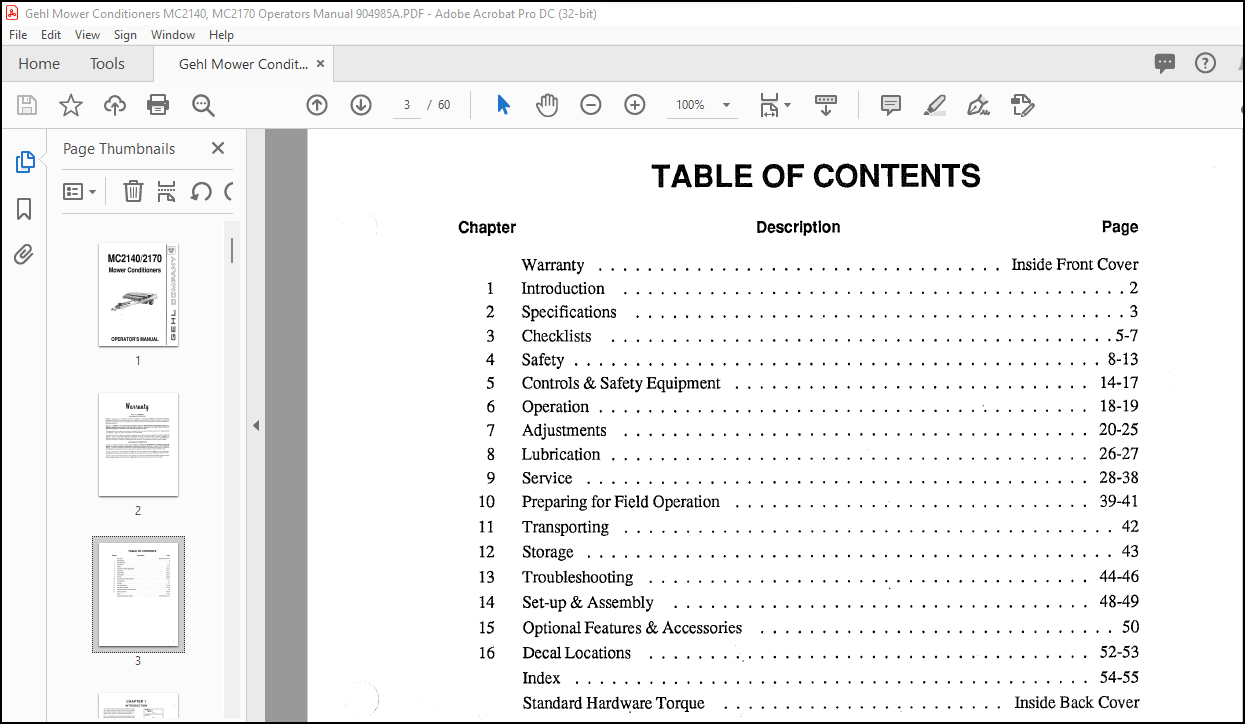Open the View menu
The width and height of the screenshot is (1245, 724).
88,34
